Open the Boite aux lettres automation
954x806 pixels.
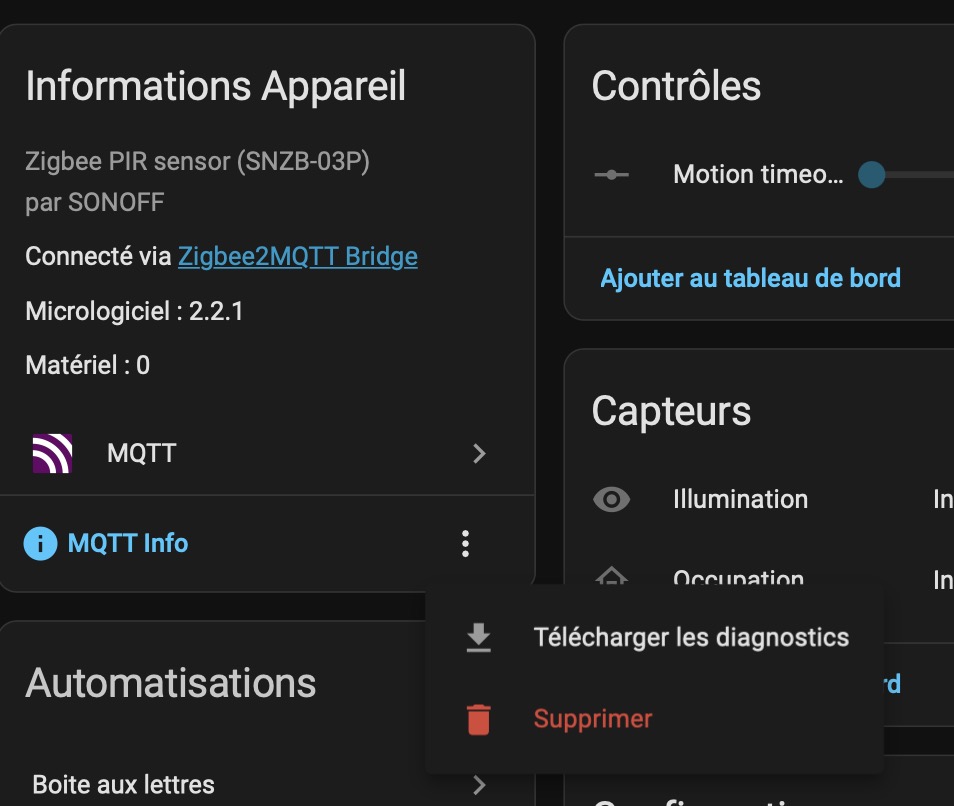(124, 784)
